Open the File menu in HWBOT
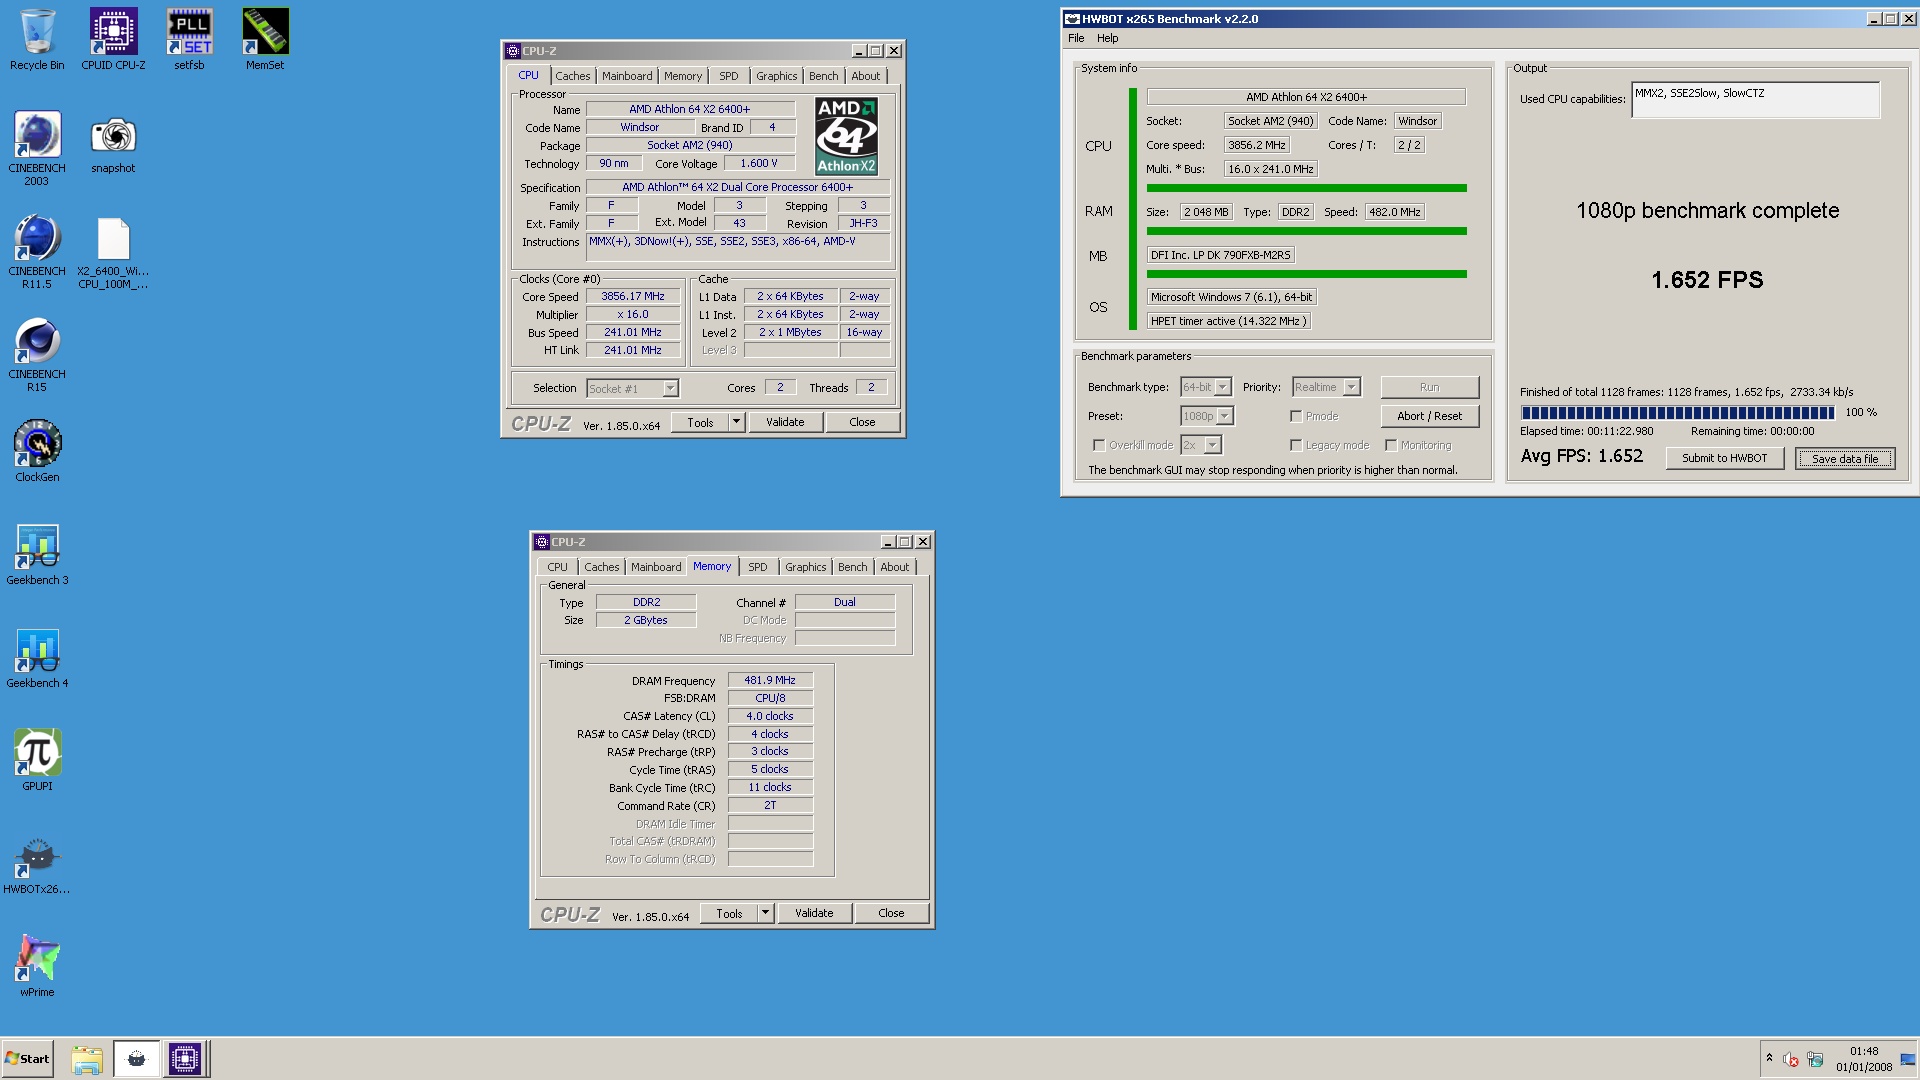1920x1080 pixels. (x=1076, y=38)
